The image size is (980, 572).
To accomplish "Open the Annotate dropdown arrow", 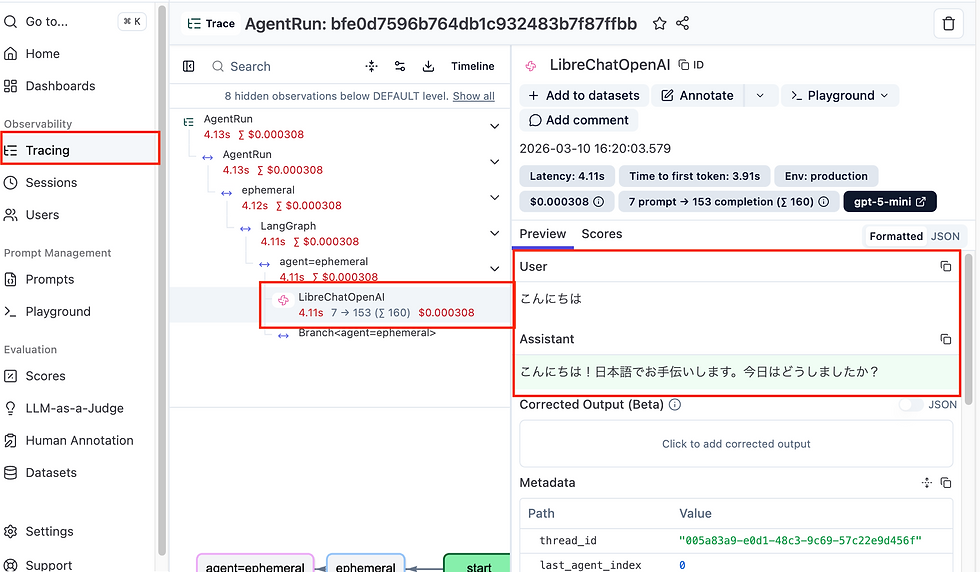I will pyautogui.click(x=760, y=96).
